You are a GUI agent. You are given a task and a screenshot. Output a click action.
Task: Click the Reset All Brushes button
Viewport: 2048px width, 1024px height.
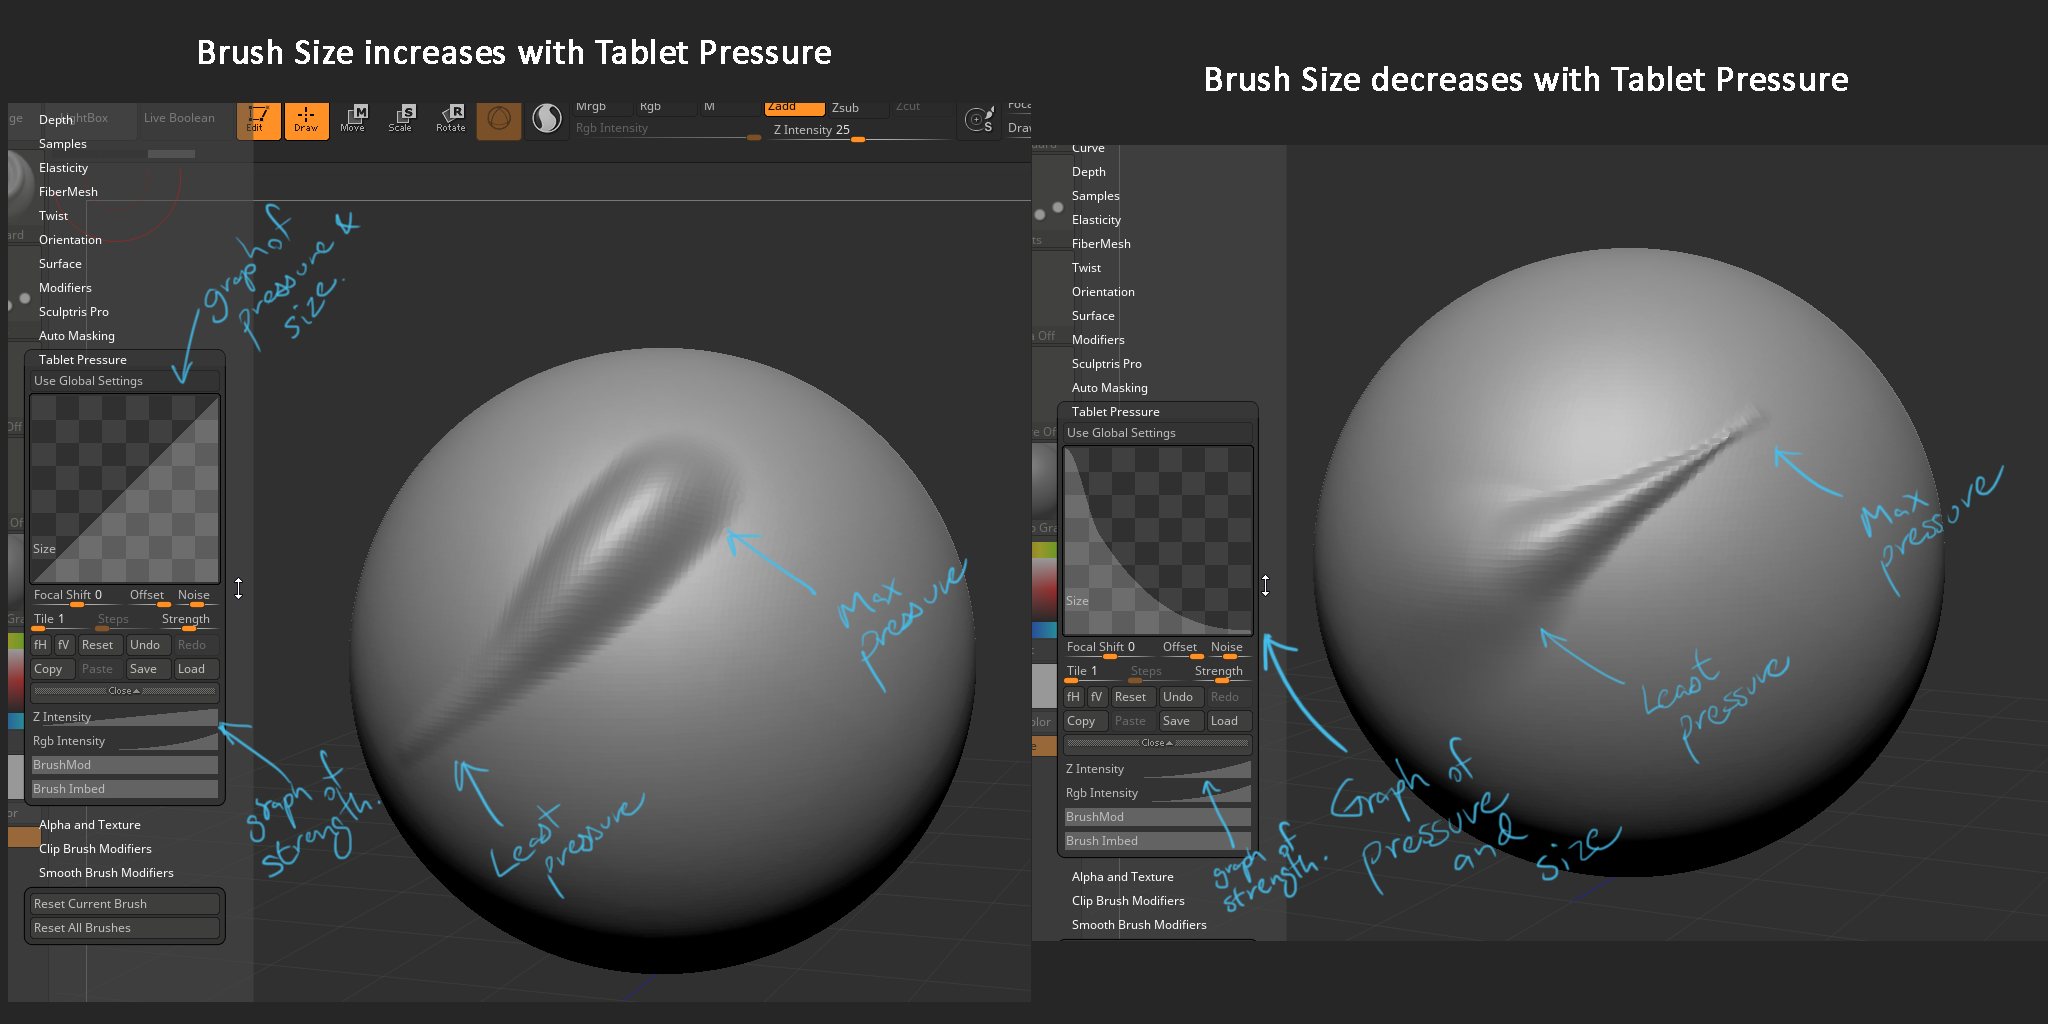tap(125, 928)
